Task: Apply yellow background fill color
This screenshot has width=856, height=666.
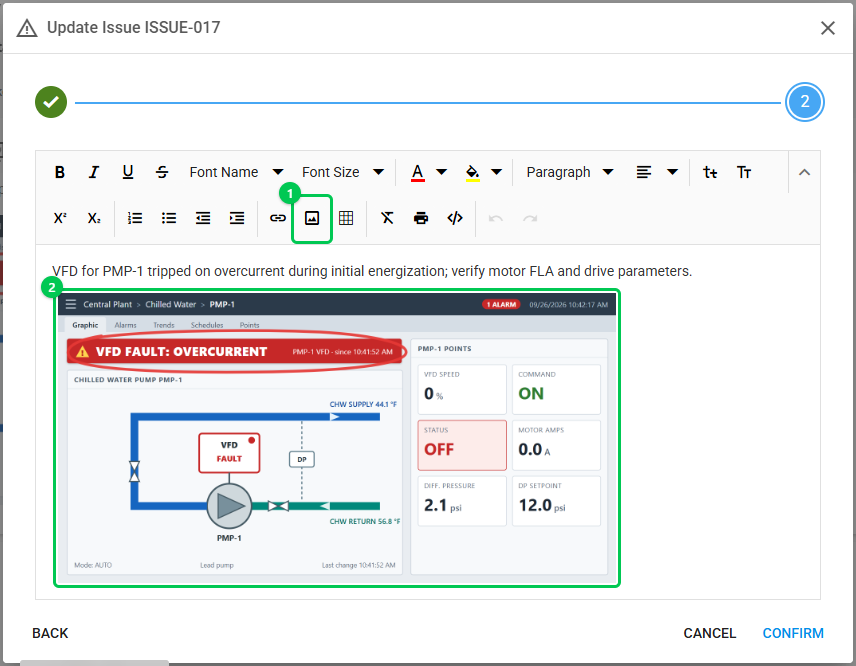Action: (x=473, y=173)
